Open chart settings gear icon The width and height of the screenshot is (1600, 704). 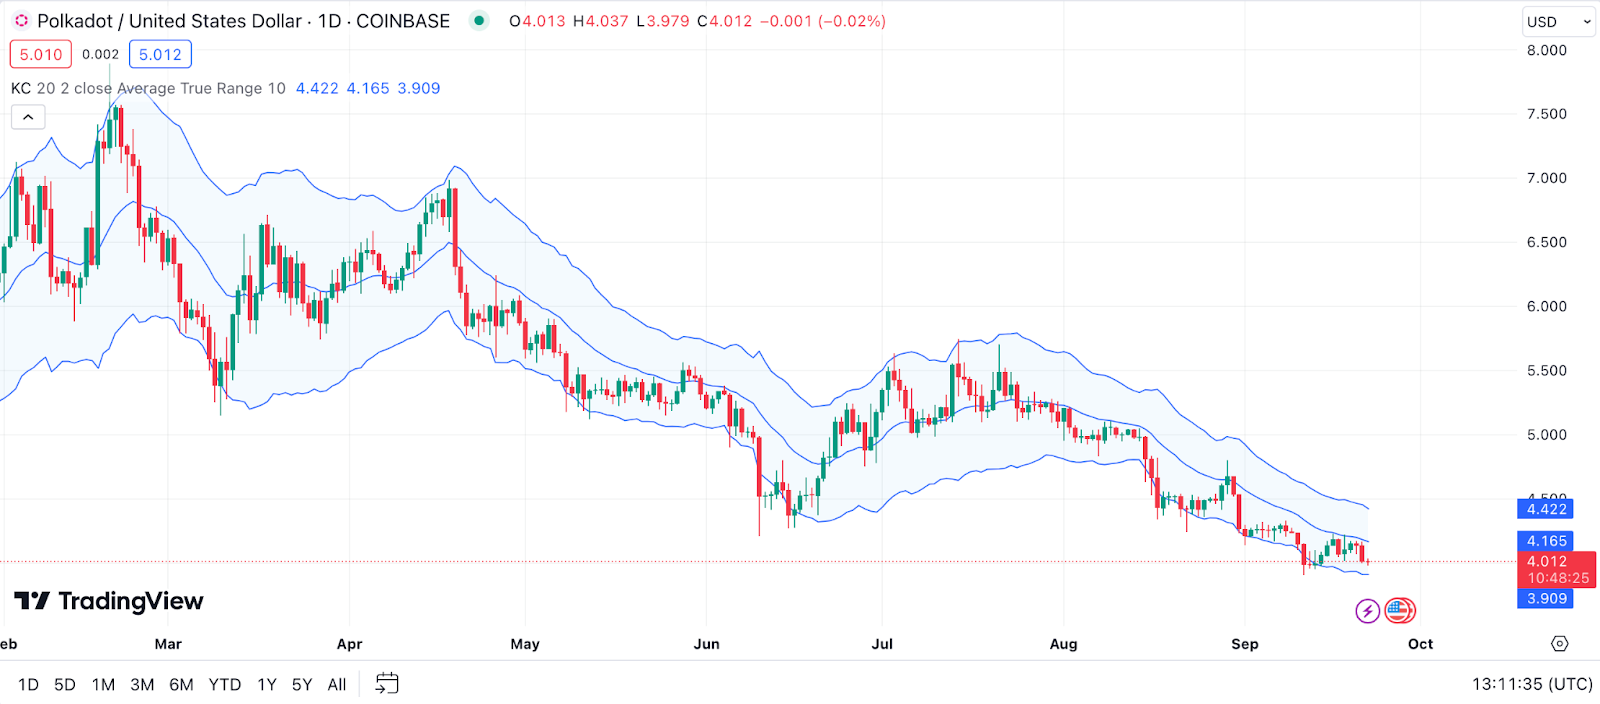point(1560,643)
